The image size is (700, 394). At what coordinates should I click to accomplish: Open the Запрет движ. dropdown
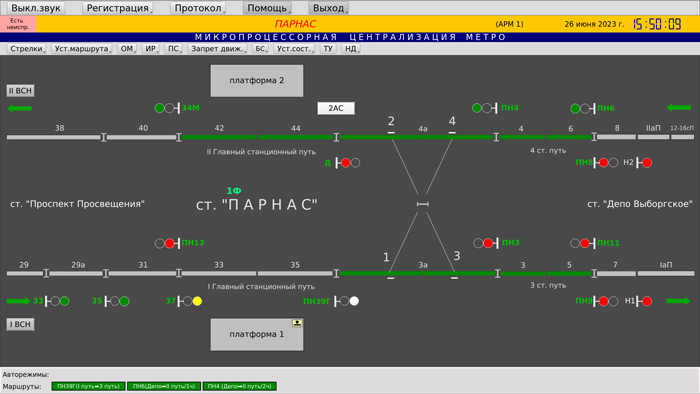(x=217, y=49)
